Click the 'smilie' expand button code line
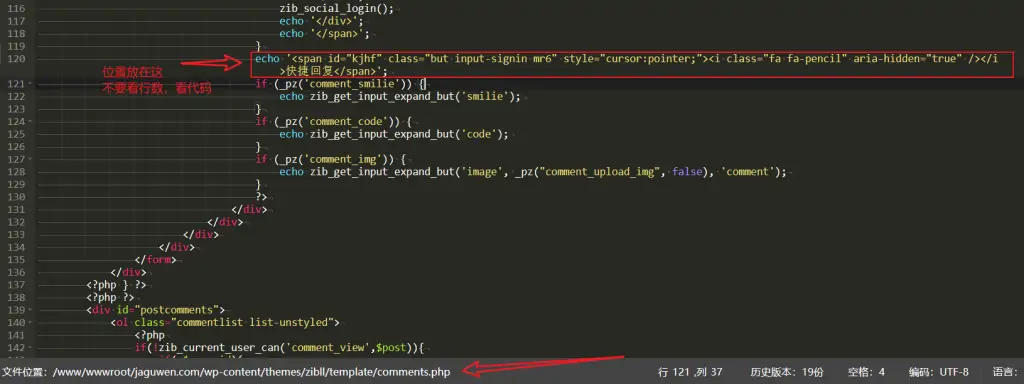The image size is (1024, 384). pyautogui.click(x=400, y=97)
